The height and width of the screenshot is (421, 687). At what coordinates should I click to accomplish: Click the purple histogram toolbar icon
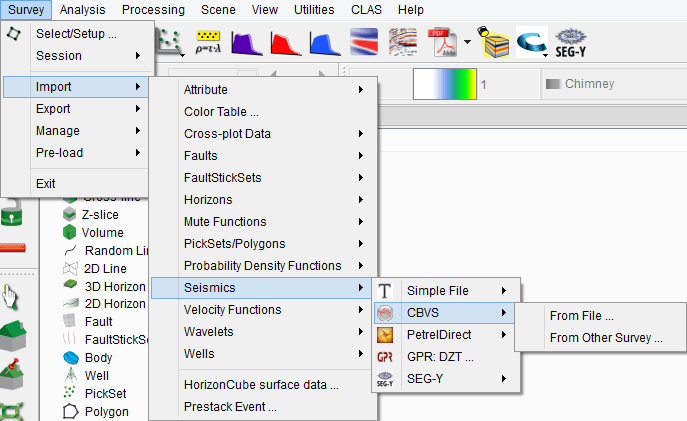point(246,42)
